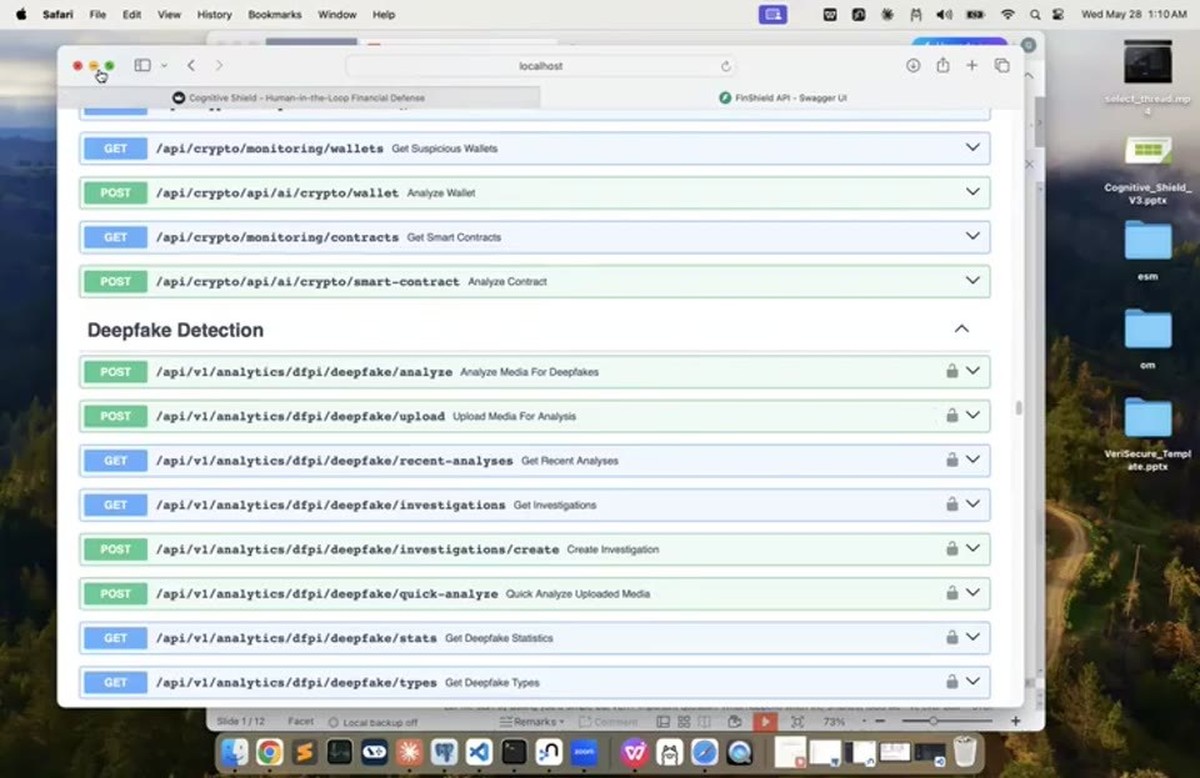The height and width of the screenshot is (778, 1200).
Task: Open Finder from the dock
Action: [234, 752]
